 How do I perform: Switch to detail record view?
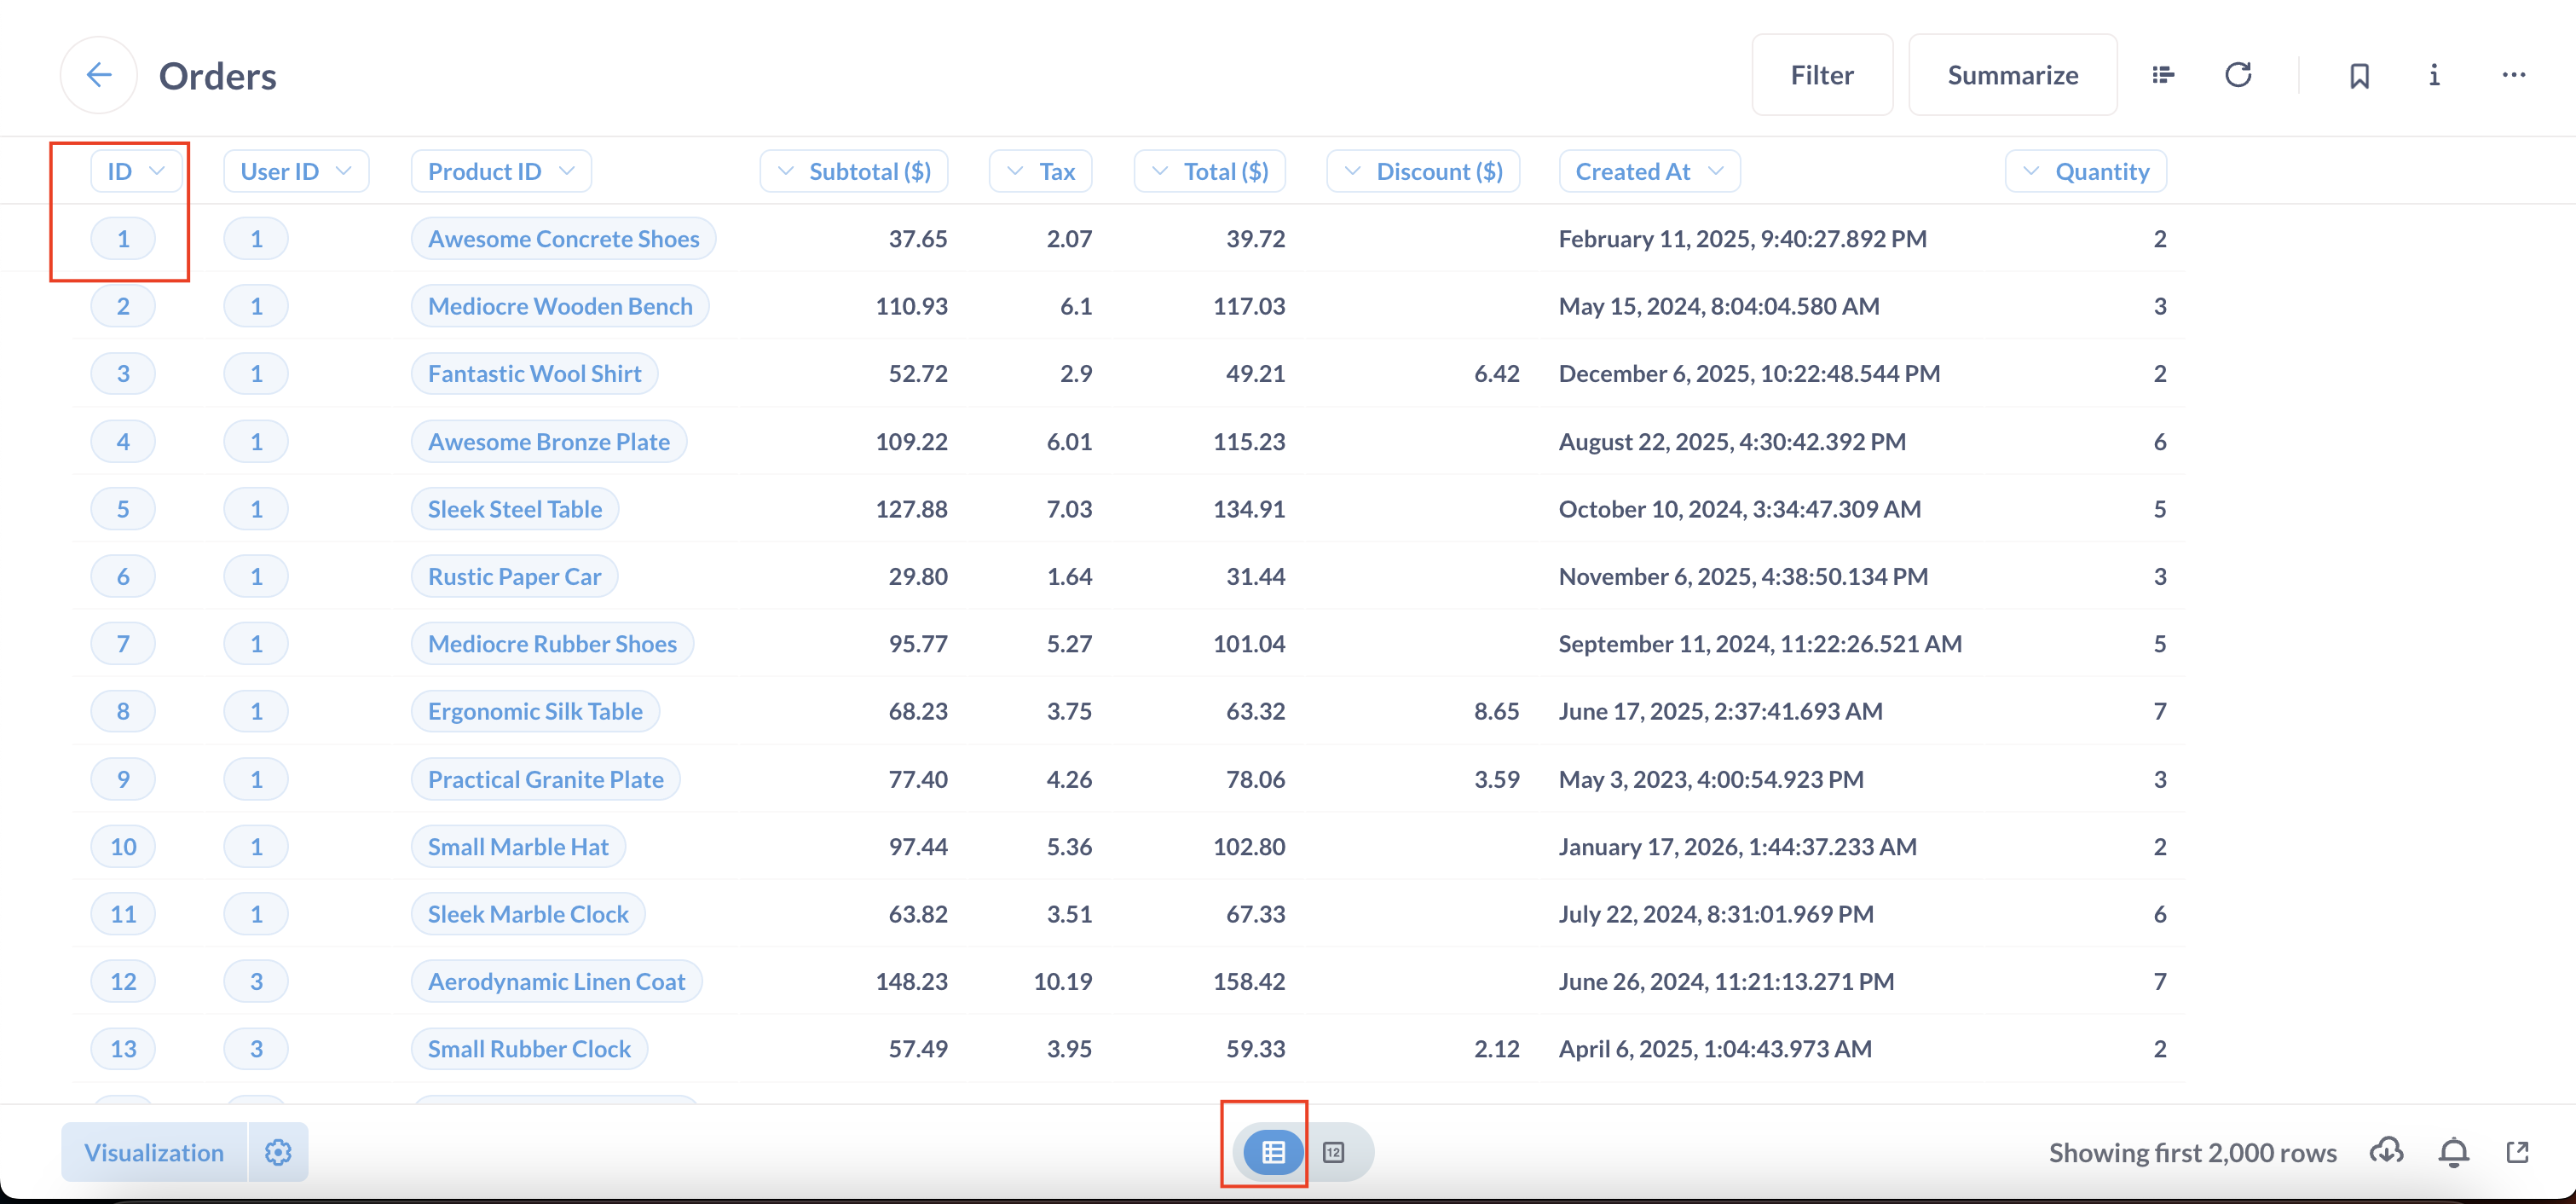1335,1151
